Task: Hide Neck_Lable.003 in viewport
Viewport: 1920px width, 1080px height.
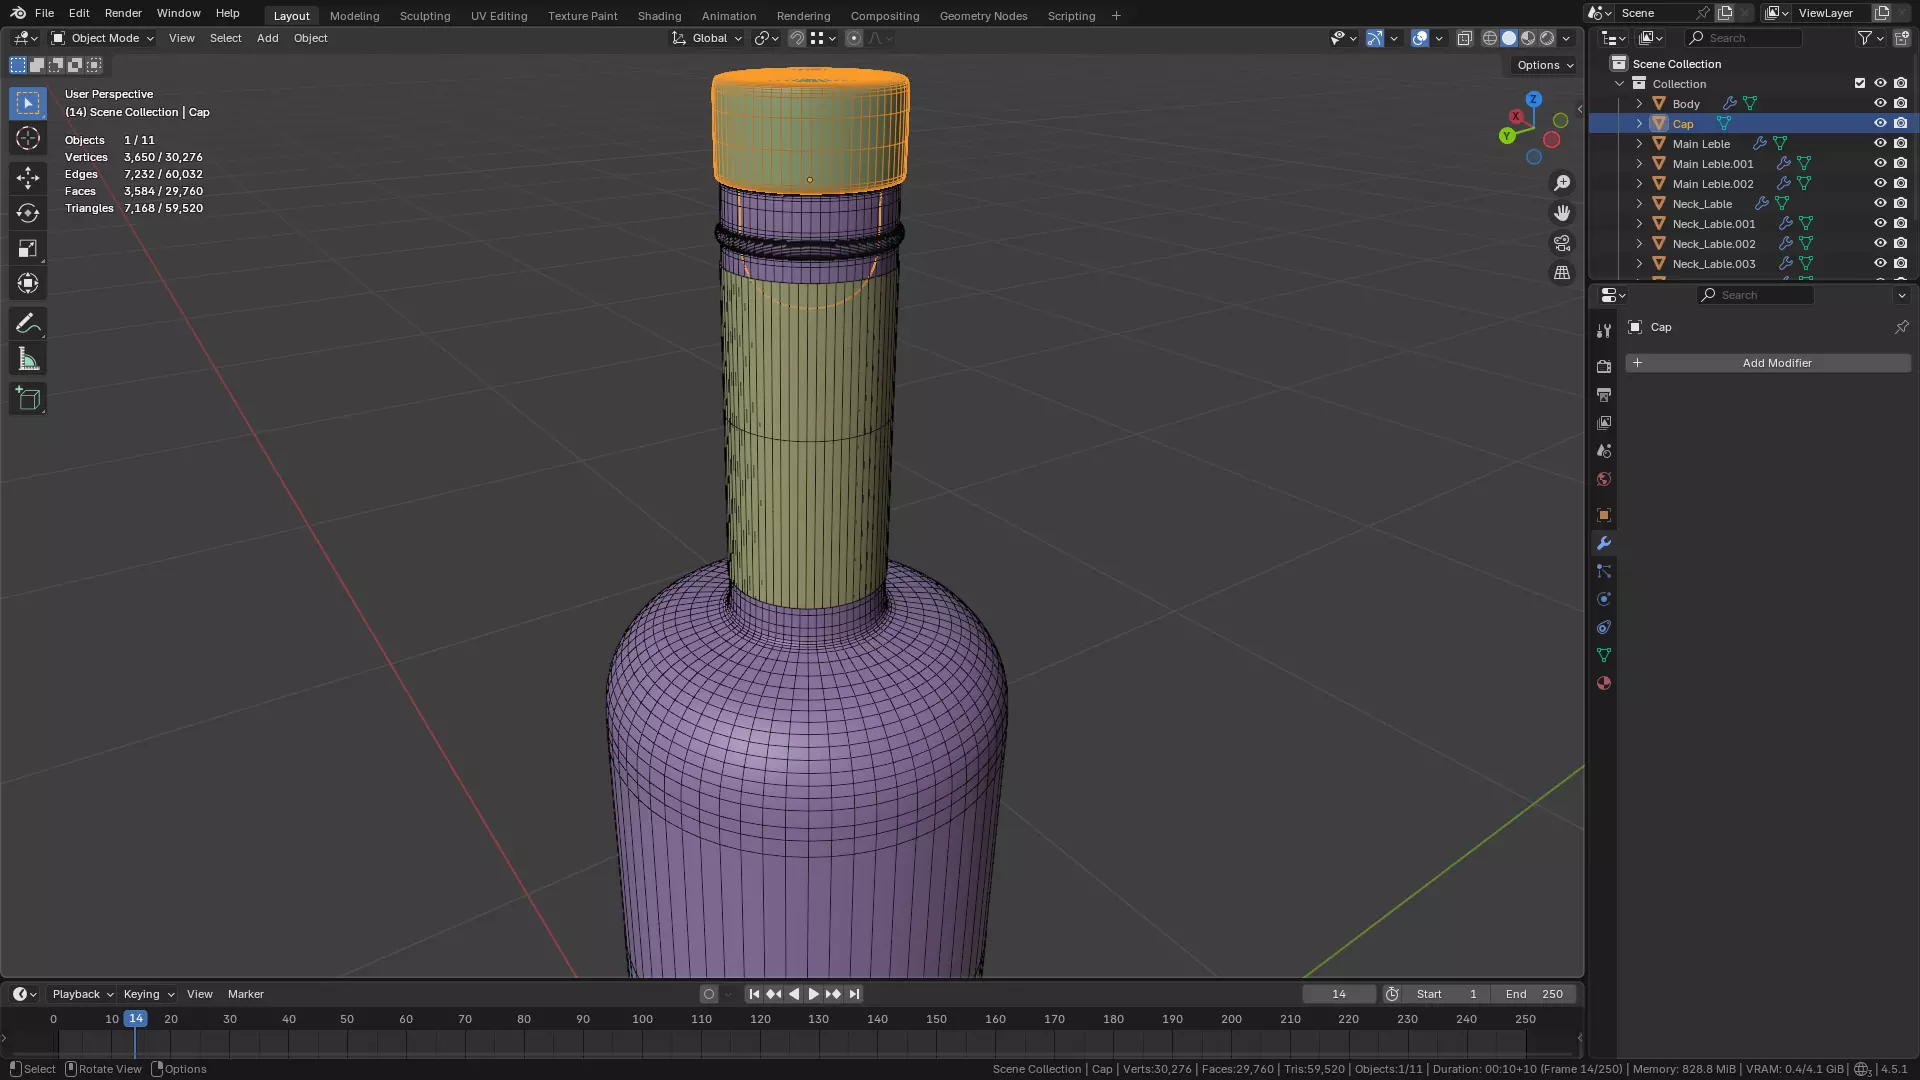Action: pyautogui.click(x=1880, y=263)
